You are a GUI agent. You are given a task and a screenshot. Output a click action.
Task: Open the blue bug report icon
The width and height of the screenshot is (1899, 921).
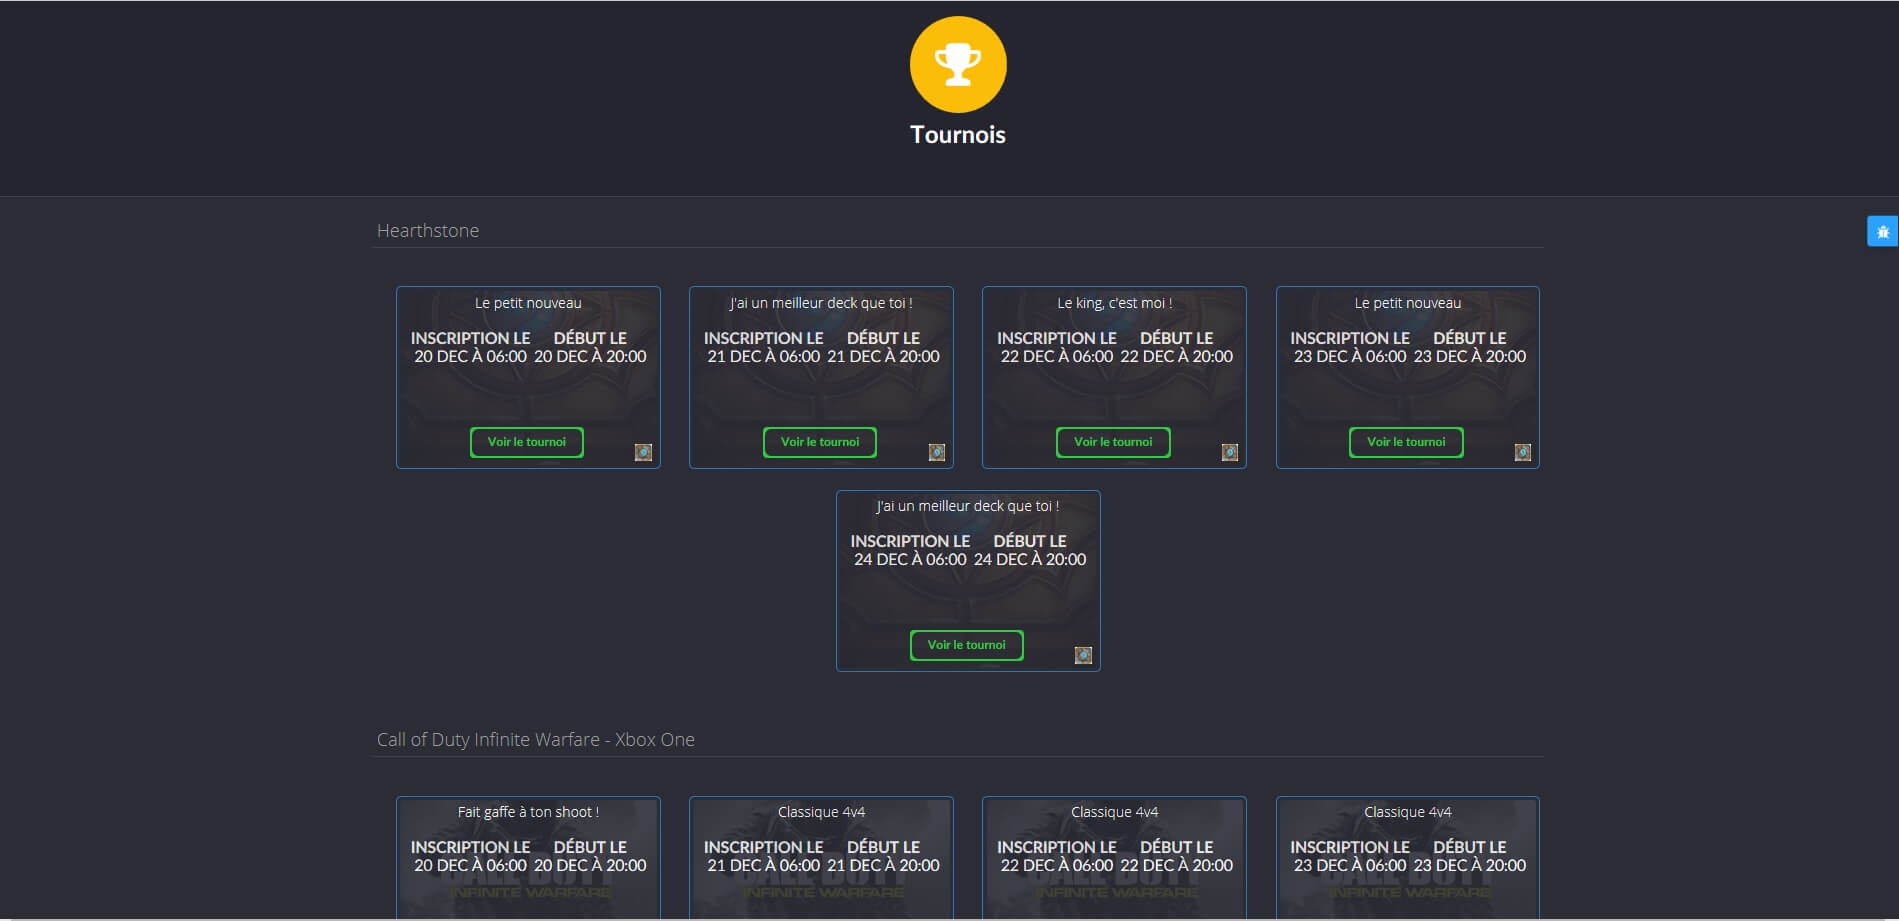pos(1882,231)
